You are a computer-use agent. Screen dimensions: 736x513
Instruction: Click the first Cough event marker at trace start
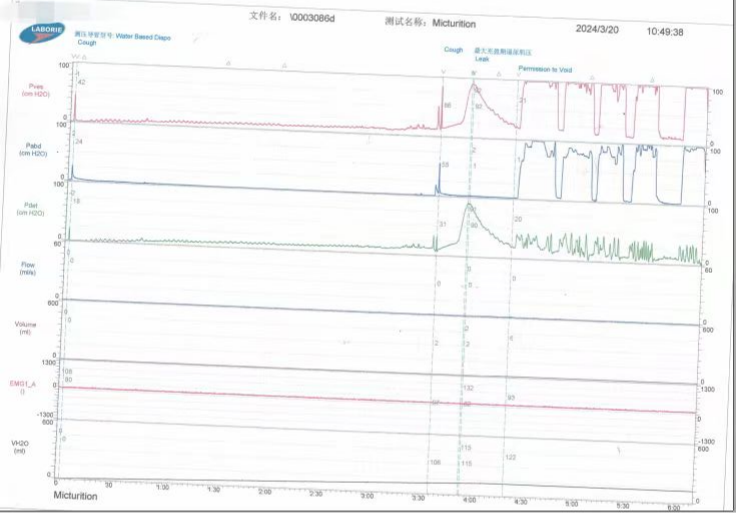87,44
